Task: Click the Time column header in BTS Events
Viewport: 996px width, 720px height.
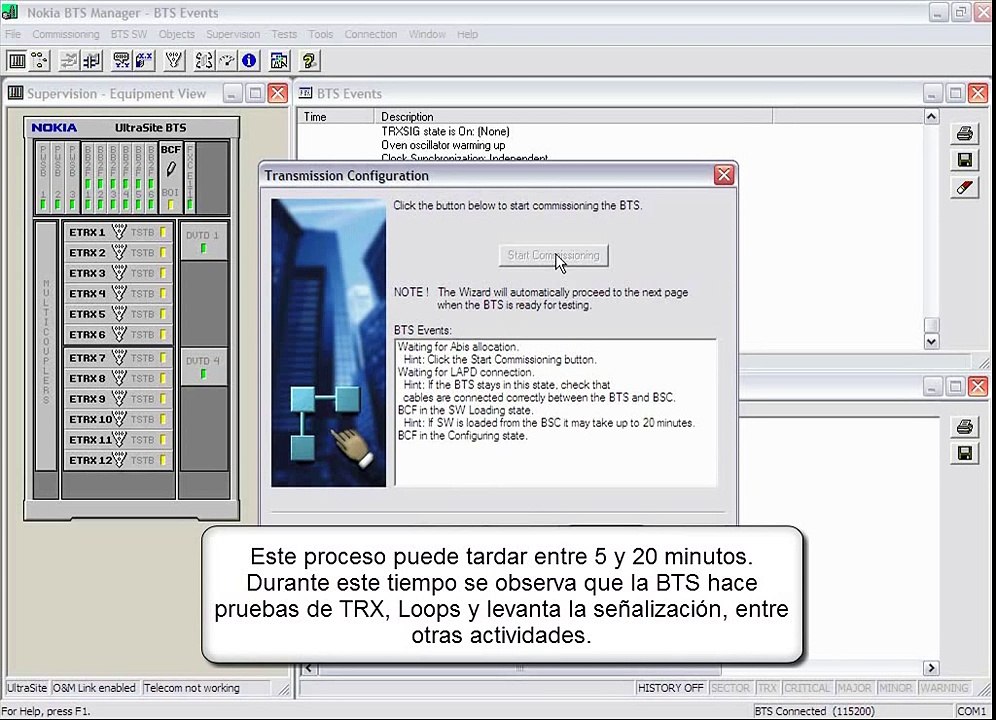Action: coord(336,116)
